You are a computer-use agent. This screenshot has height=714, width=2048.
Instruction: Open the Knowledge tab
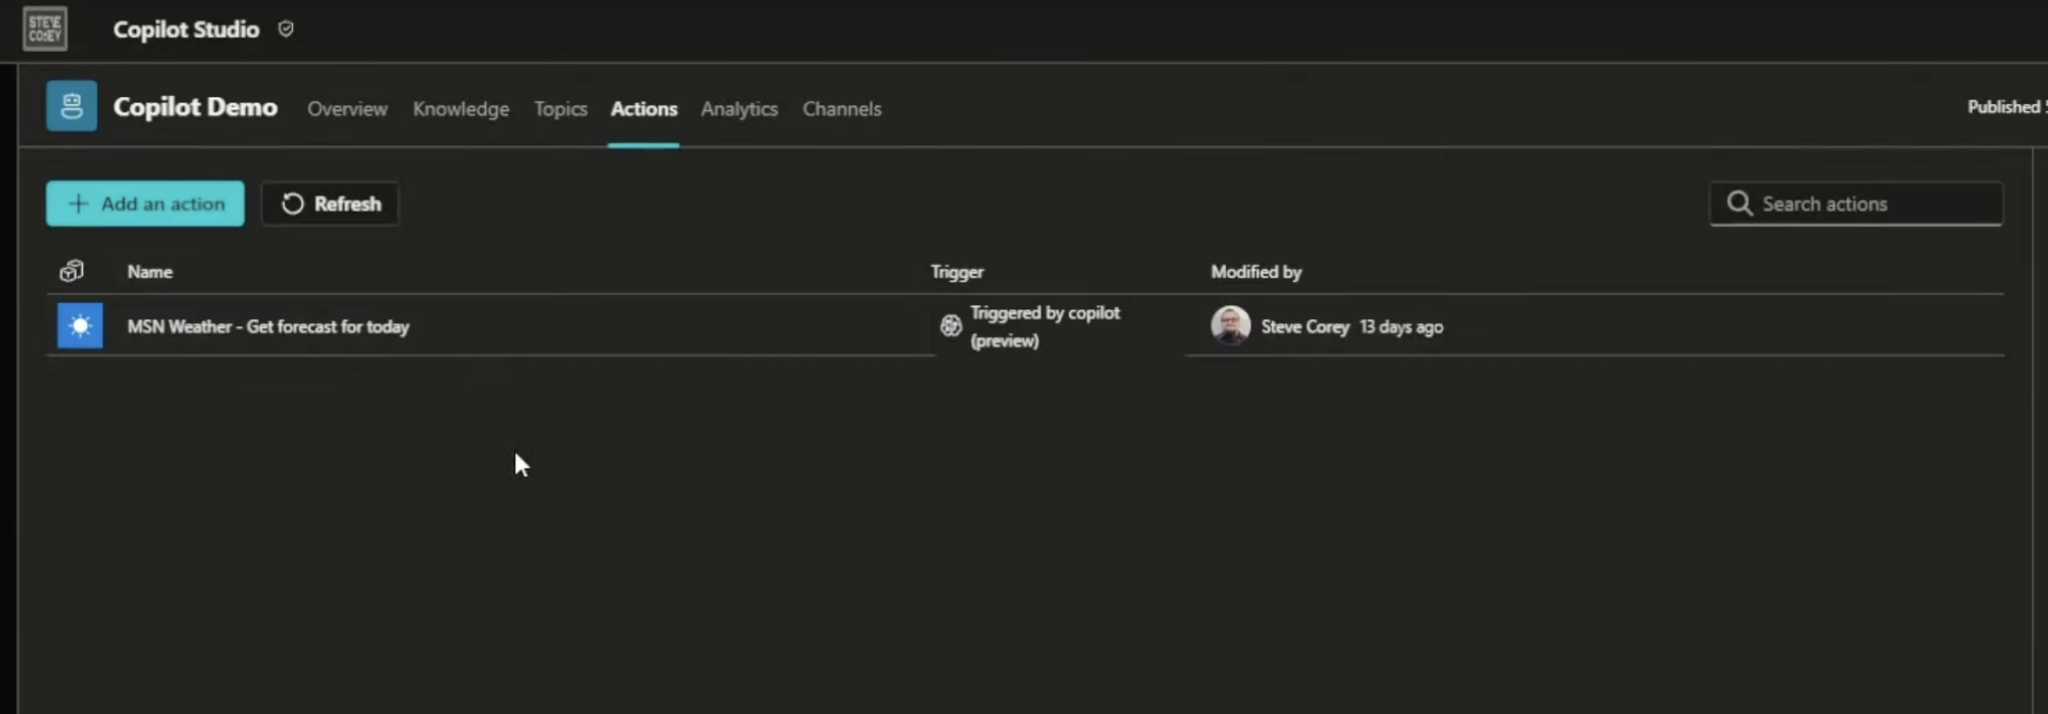coord(460,109)
